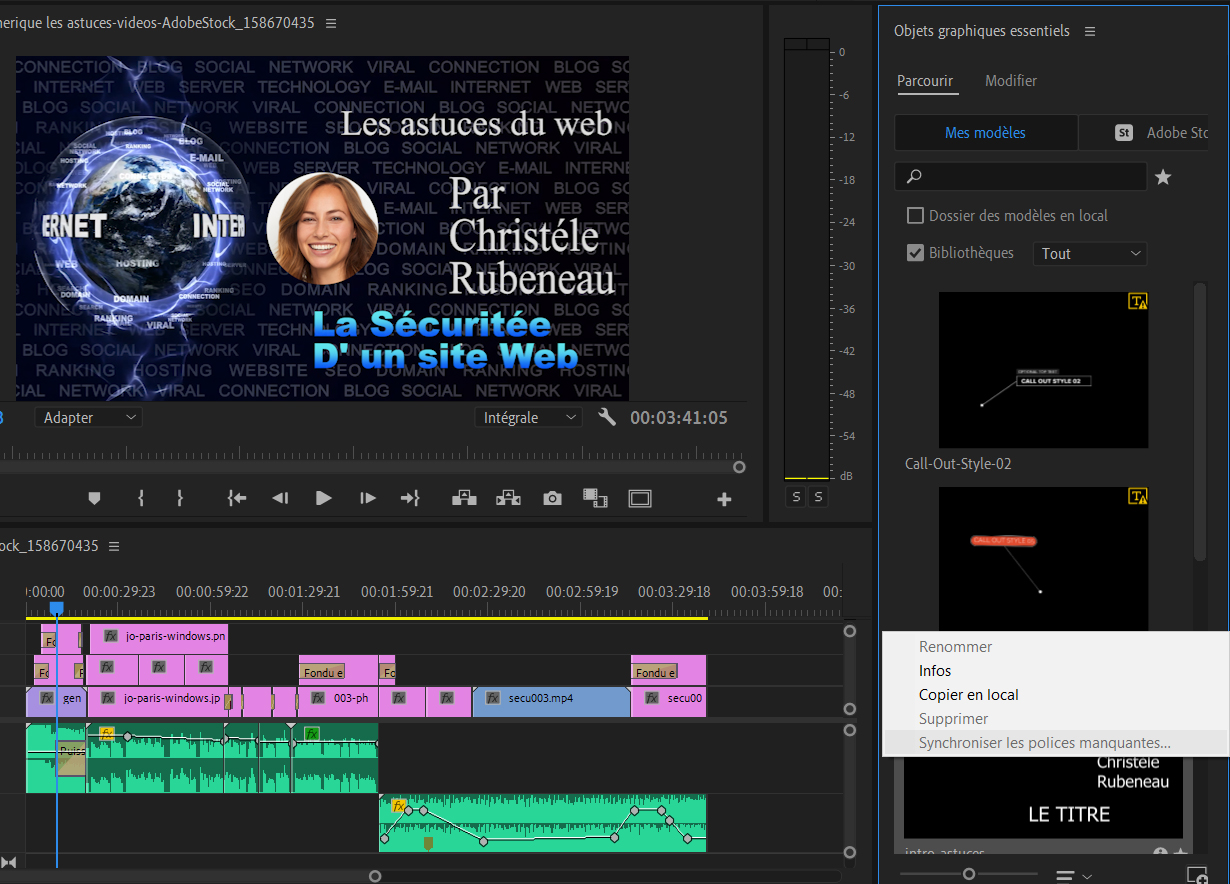Click the Play button in program monitor
Image resolution: width=1230 pixels, height=884 pixels.
click(323, 498)
